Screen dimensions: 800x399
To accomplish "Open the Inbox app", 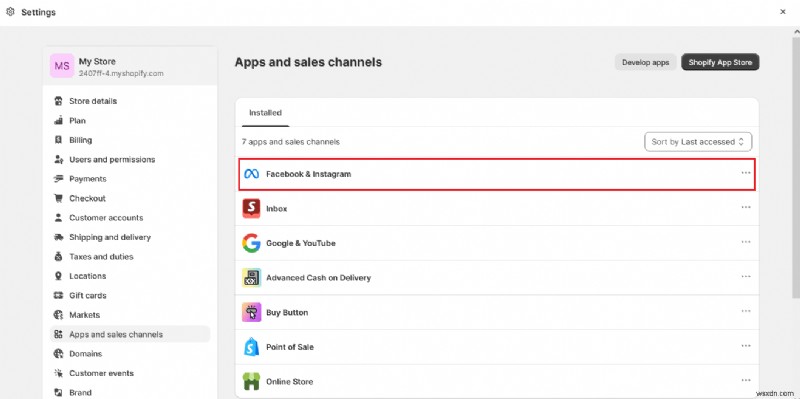I will click(277, 208).
